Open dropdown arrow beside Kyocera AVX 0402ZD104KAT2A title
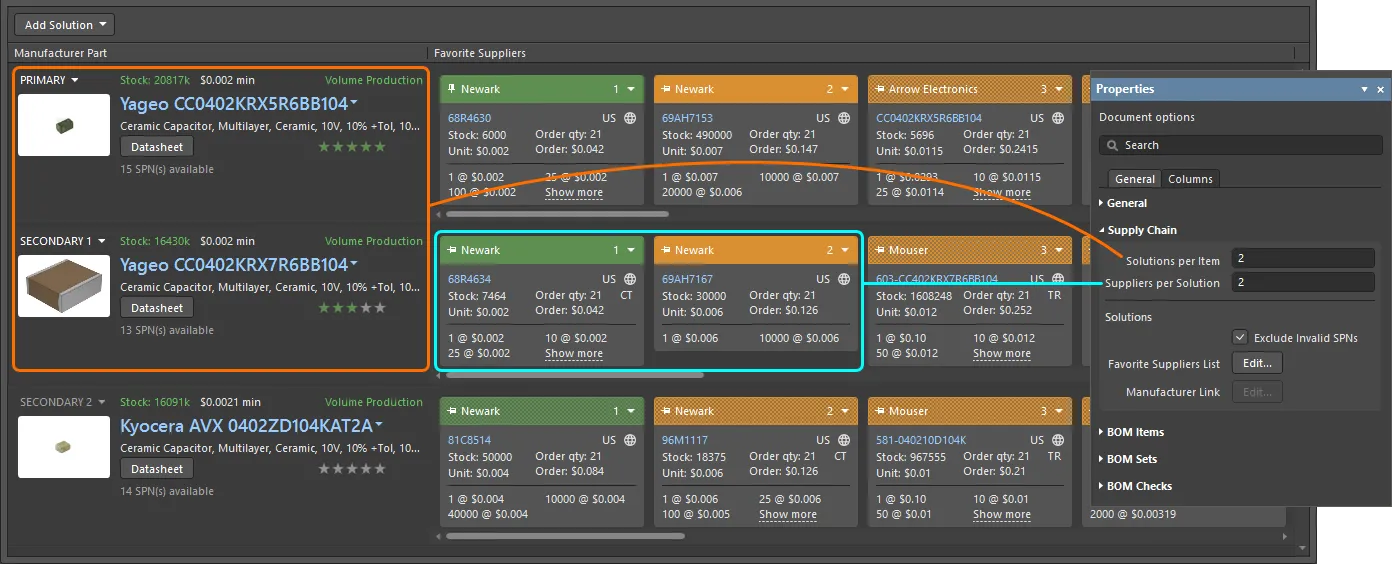Viewport: 1392px width, 564px height. click(379, 425)
